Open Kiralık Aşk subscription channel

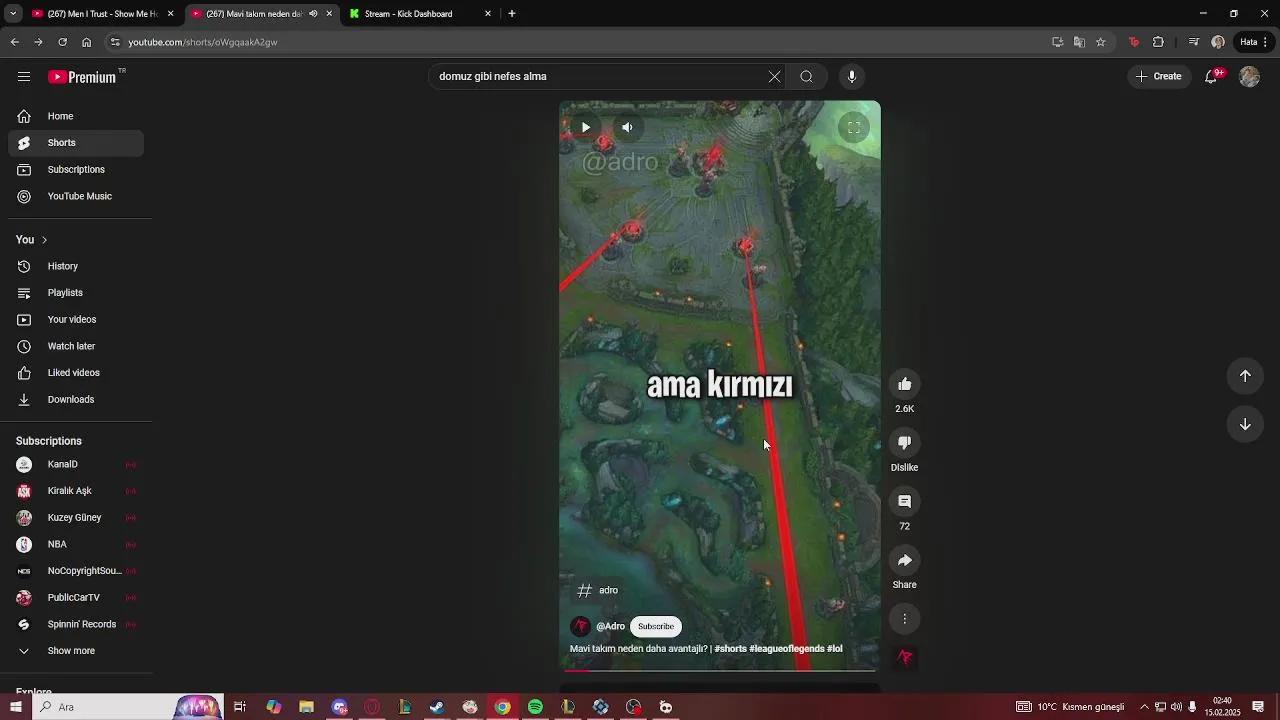coord(76,491)
